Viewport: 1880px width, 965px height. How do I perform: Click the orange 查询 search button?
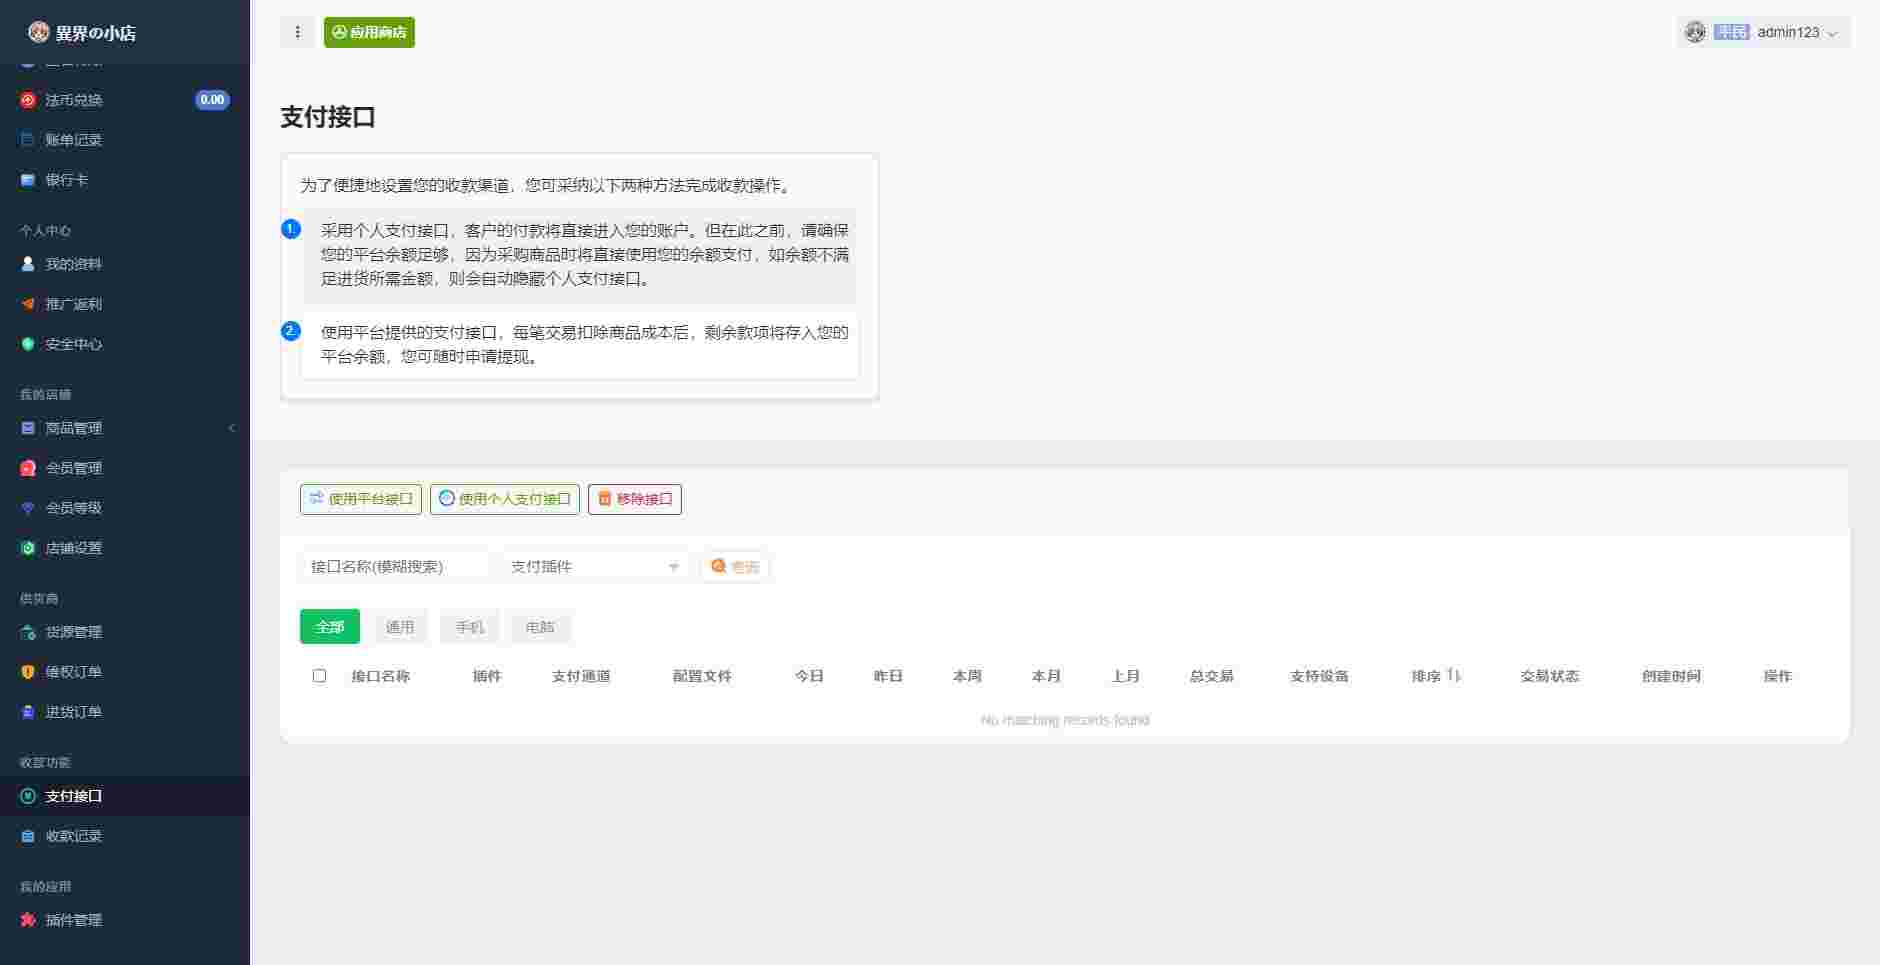[x=735, y=566]
